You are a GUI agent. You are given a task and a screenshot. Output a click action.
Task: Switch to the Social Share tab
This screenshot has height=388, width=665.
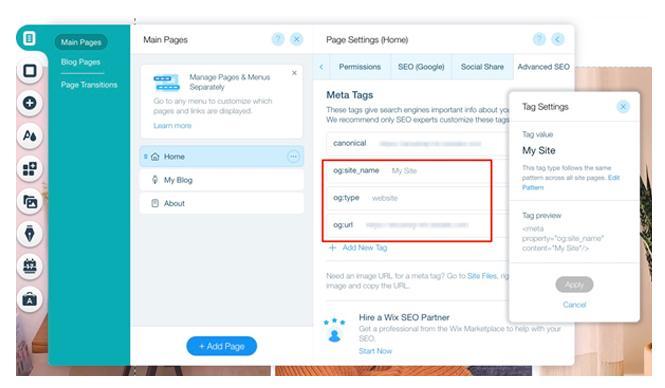(482, 67)
